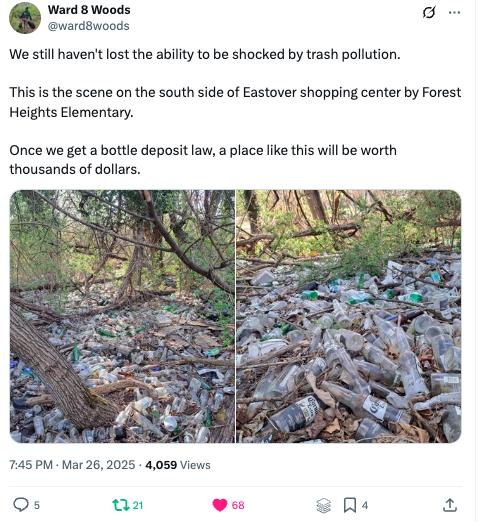This screenshot has width=478, height=522.
Task: Click the Grok slash-circle icon
Action: (x=429, y=13)
